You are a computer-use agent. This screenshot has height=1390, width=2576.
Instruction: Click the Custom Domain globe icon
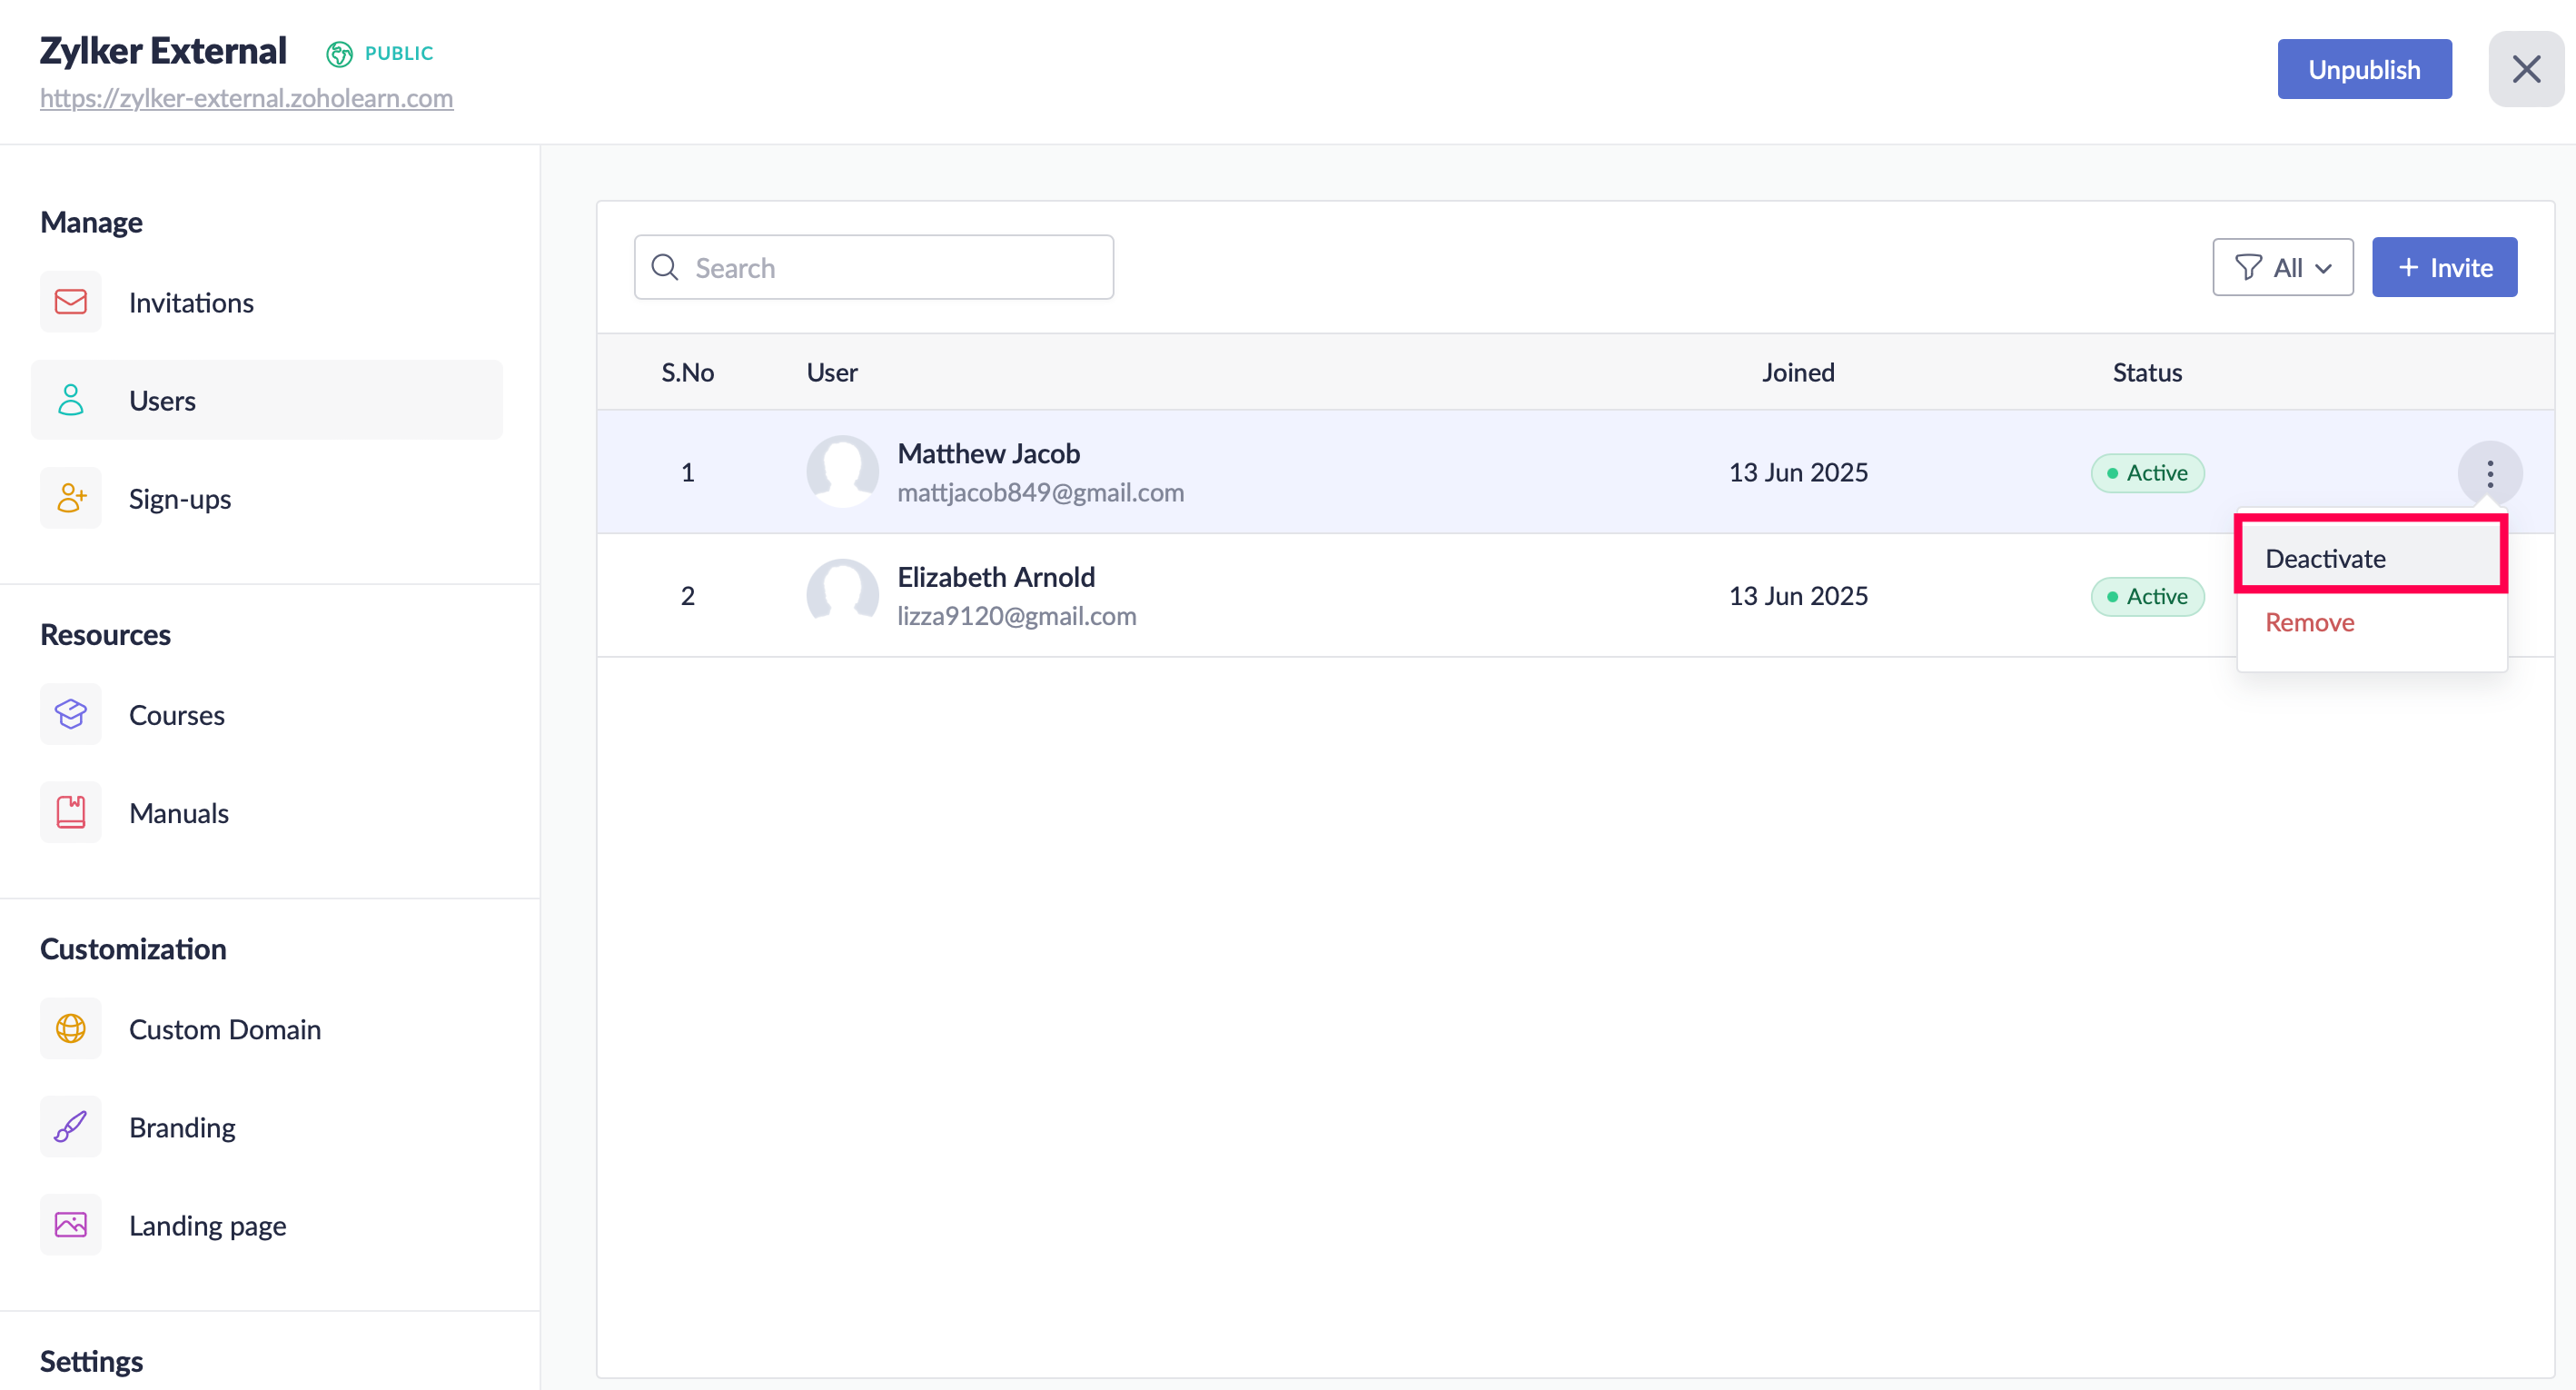click(x=70, y=1028)
